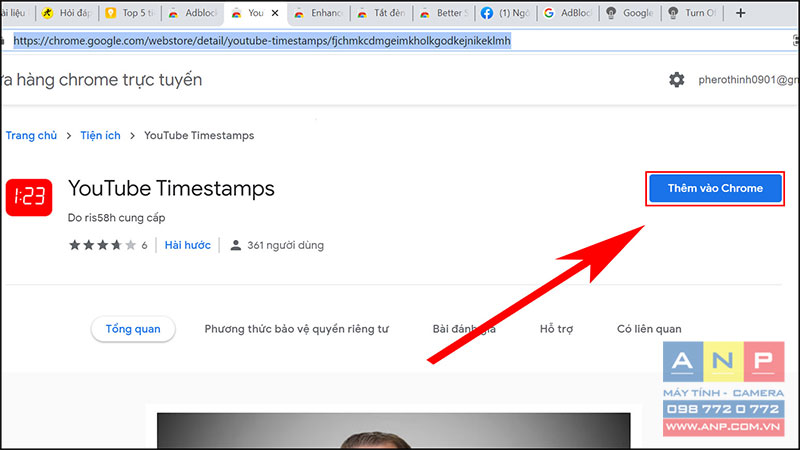Switch to the Tắt đèn browser tab
This screenshot has width=800, height=450.
(382, 13)
